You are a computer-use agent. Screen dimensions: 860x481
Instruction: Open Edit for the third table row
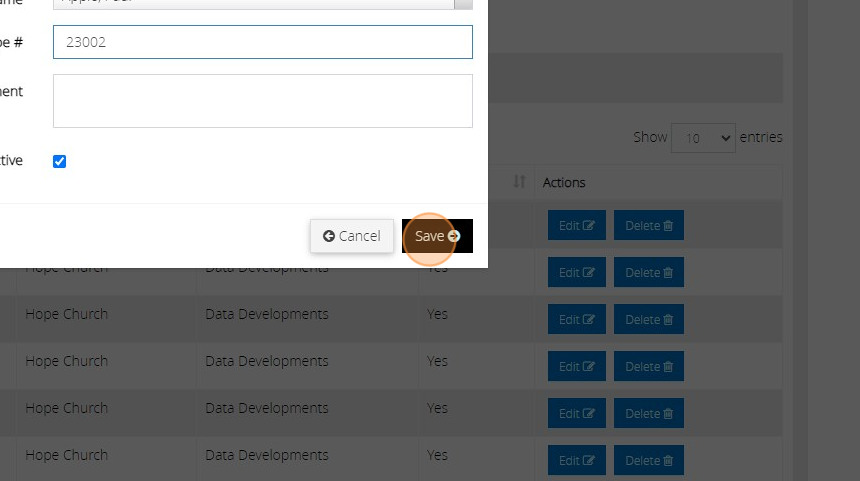click(x=577, y=320)
